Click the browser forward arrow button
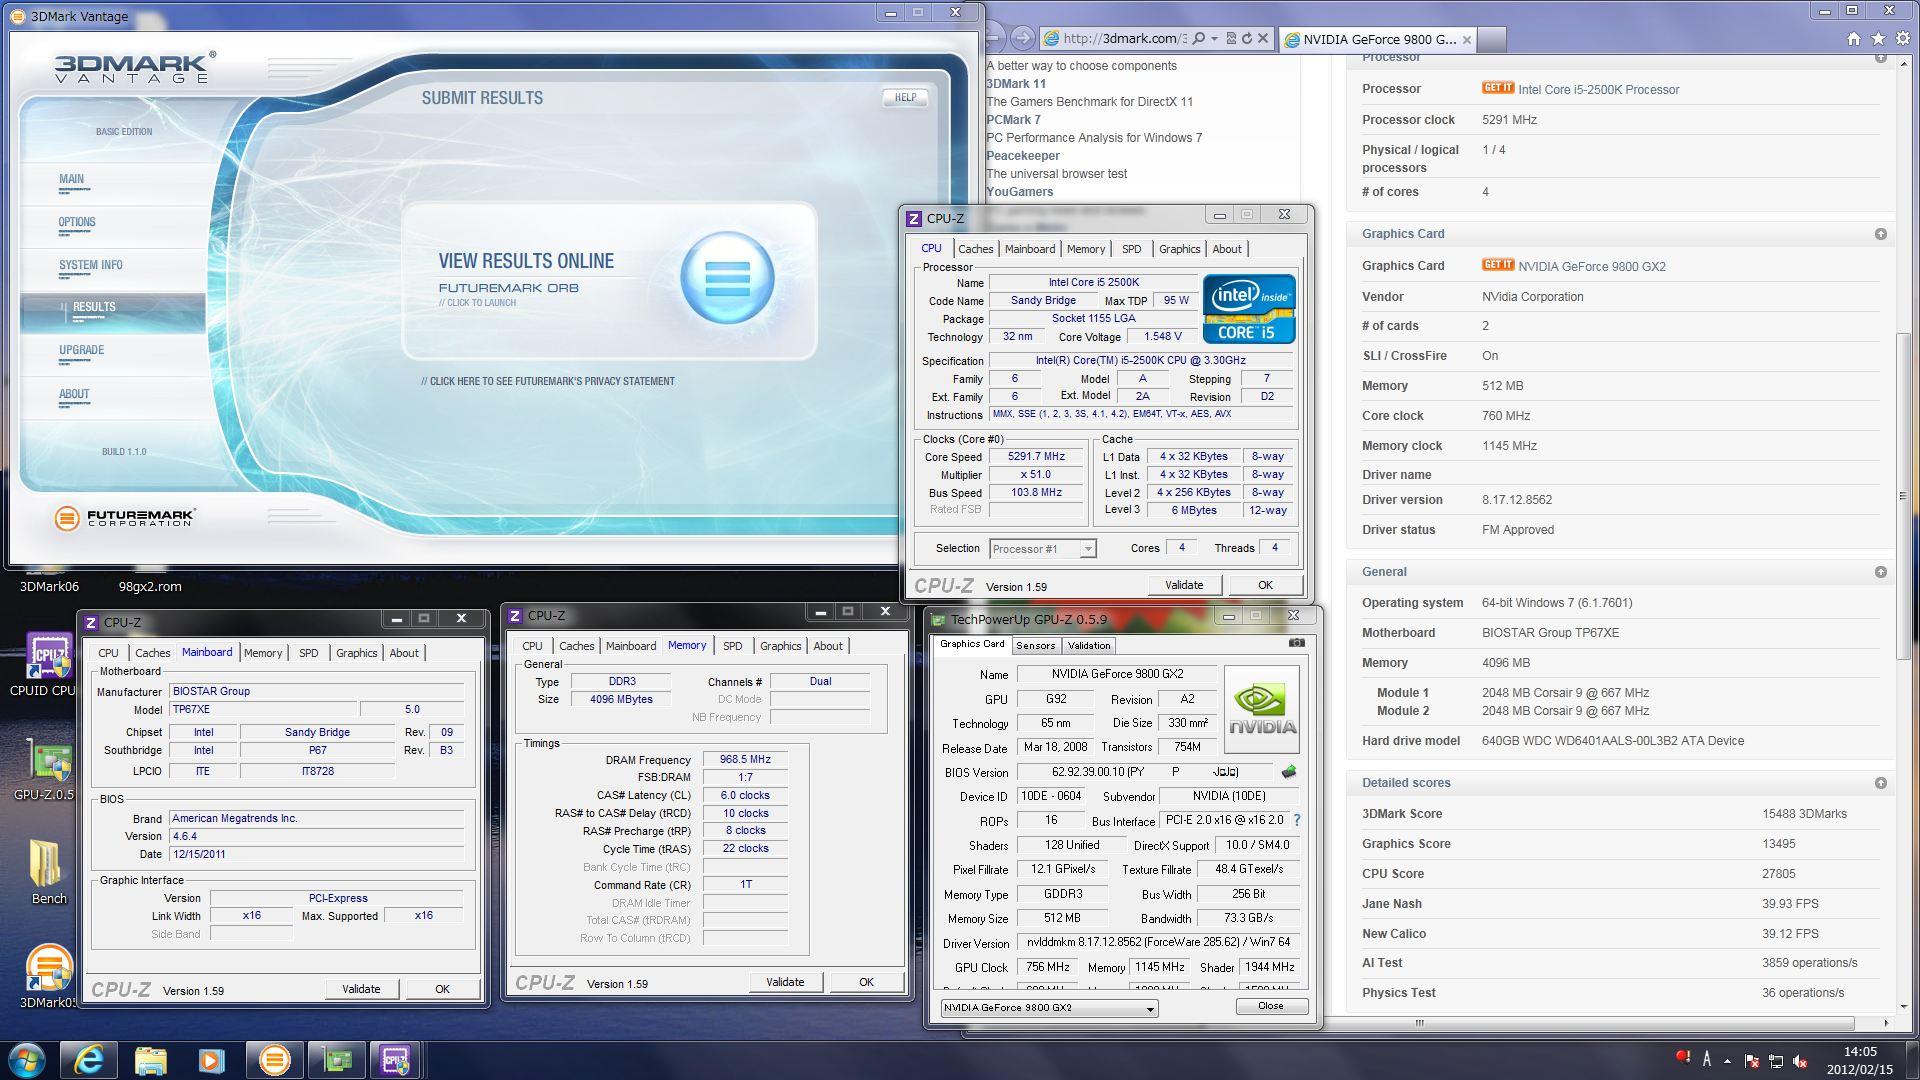The width and height of the screenshot is (1920, 1080). [x=1021, y=38]
